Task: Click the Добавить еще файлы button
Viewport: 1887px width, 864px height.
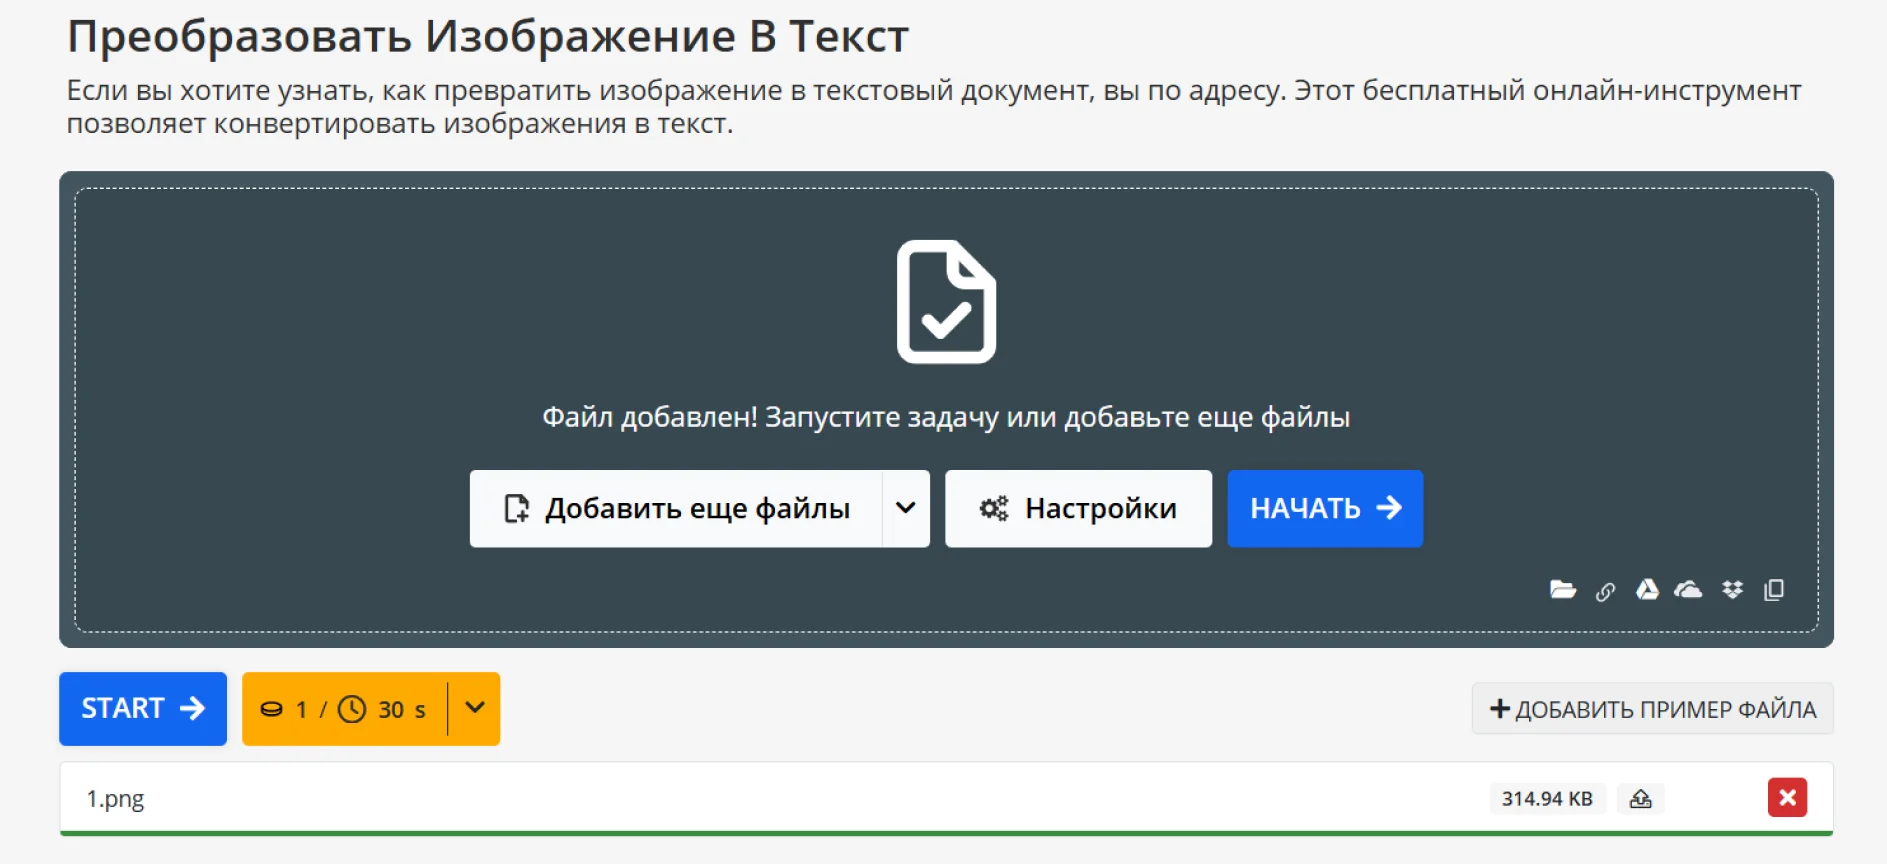Action: [x=677, y=508]
